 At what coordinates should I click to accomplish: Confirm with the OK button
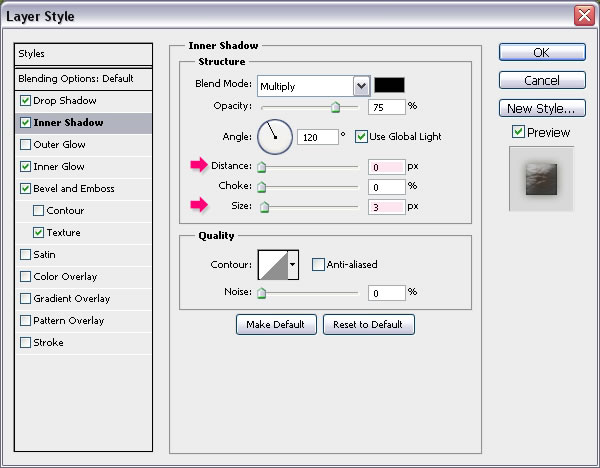(542, 52)
